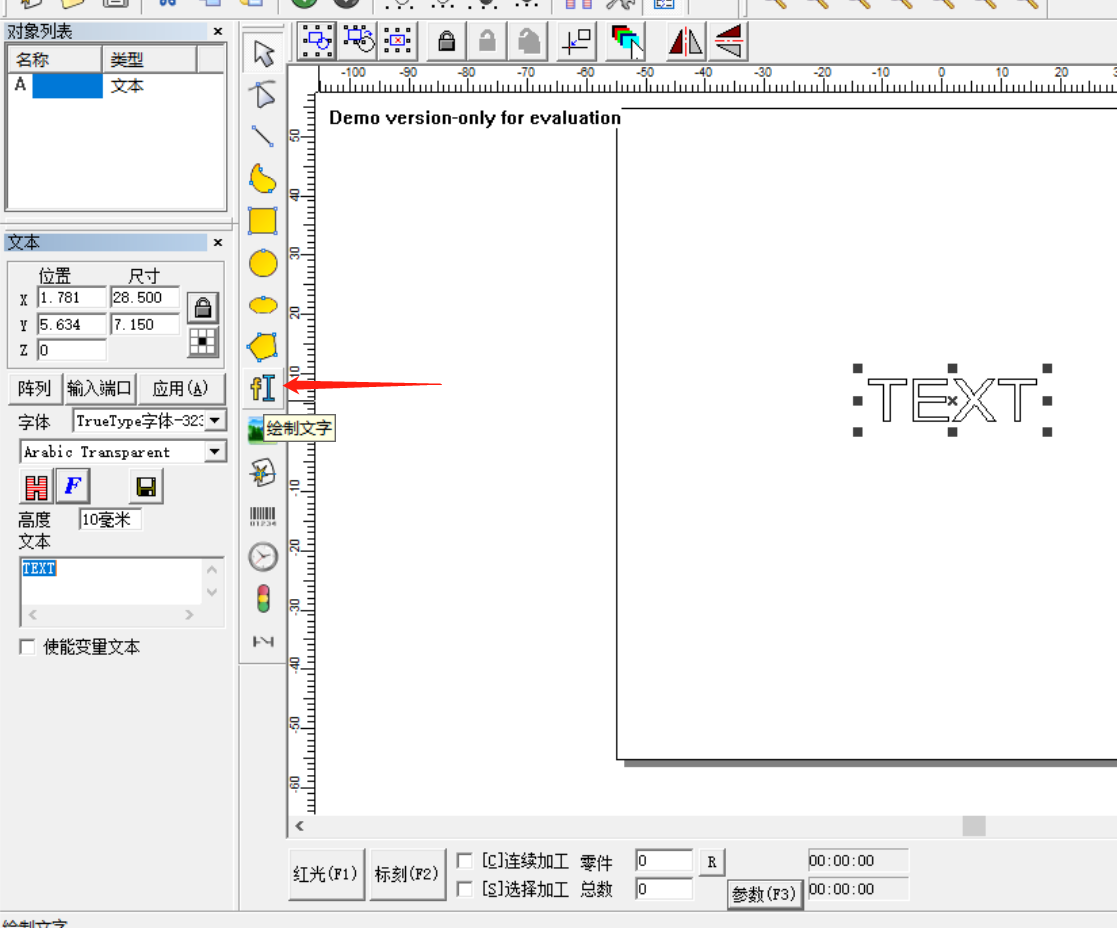Click the width size field 28.500
Image resolution: width=1117 pixels, height=928 pixels.
[145, 298]
